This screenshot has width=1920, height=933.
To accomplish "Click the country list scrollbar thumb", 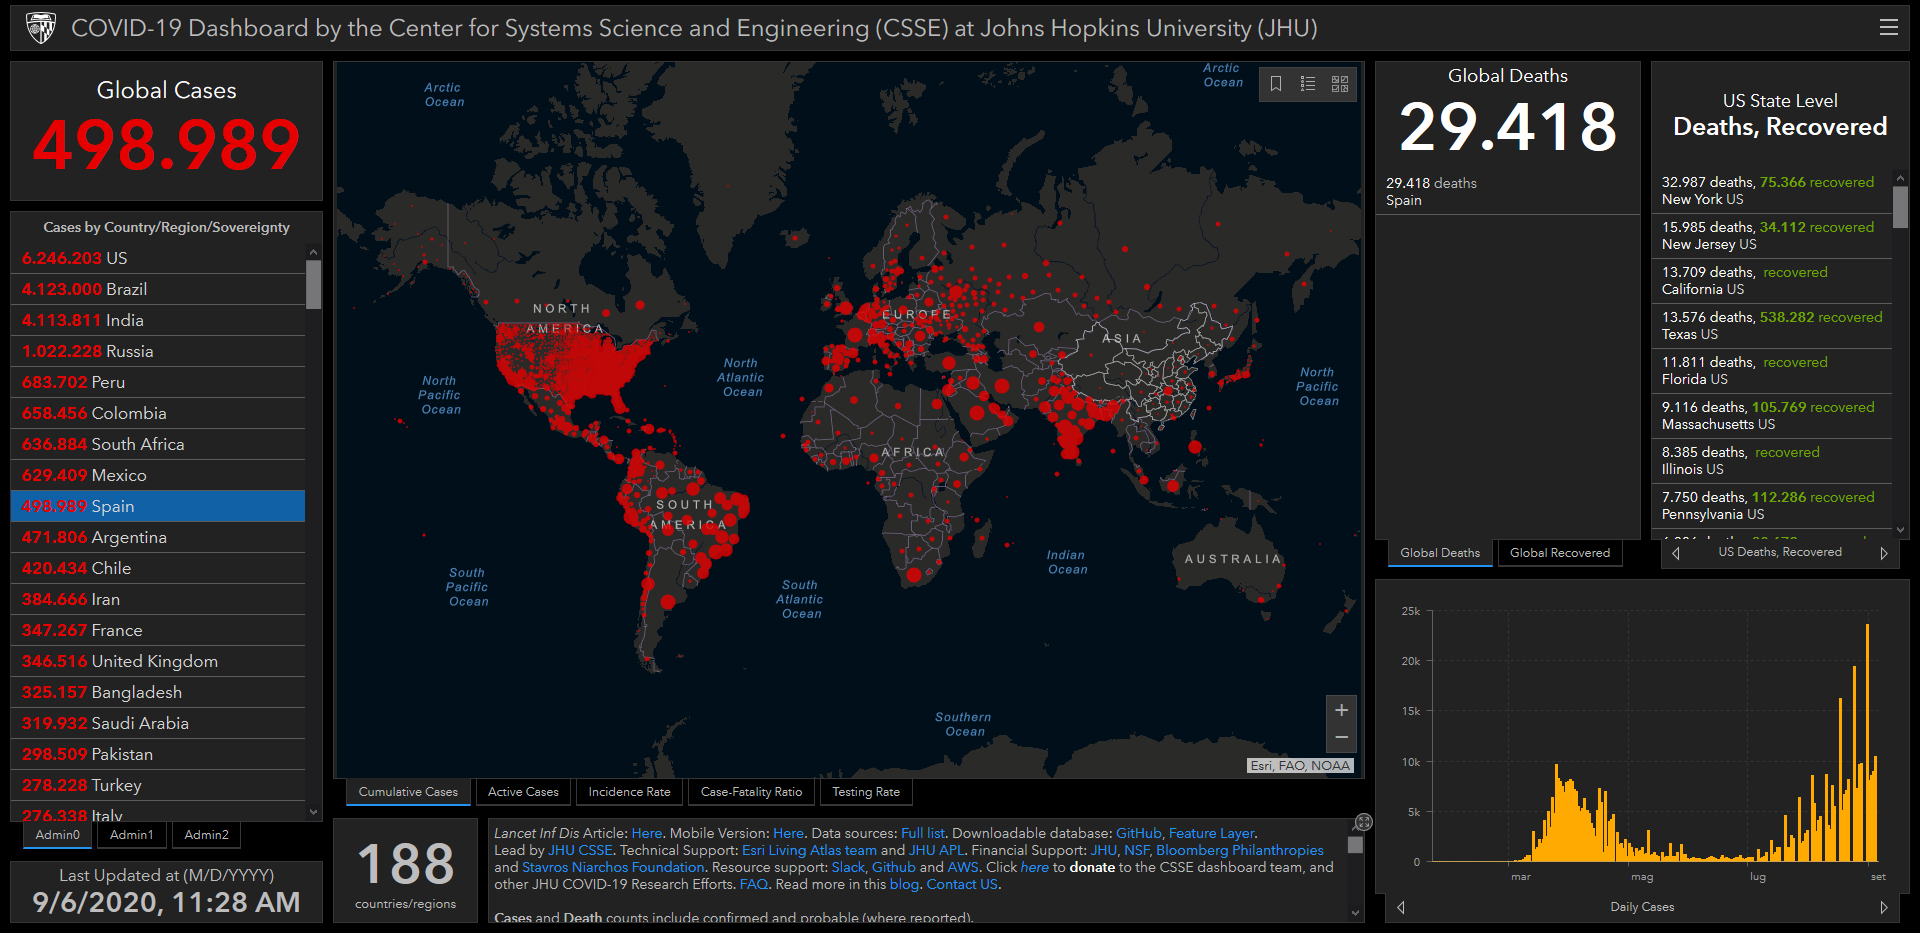I will click(314, 285).
